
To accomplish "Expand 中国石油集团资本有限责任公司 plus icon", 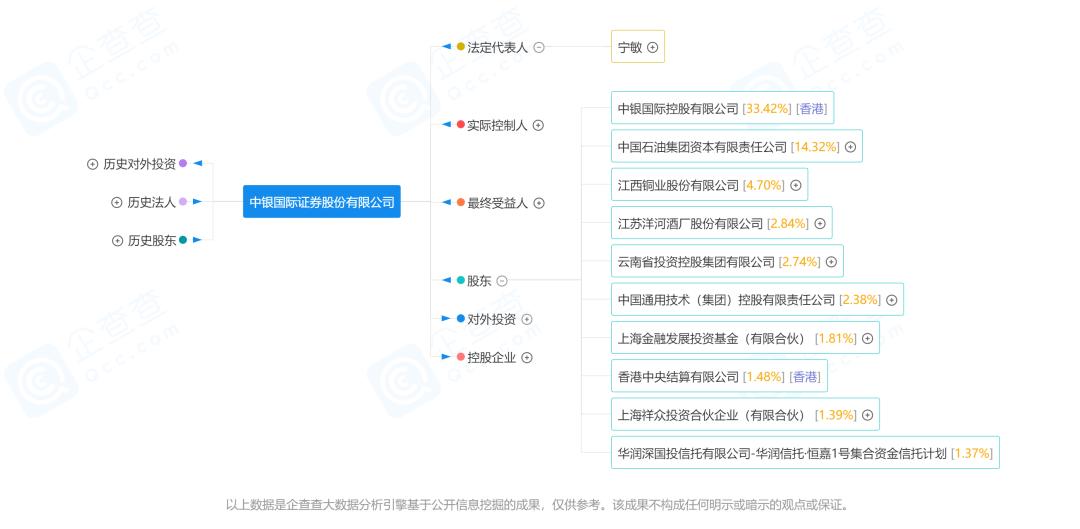I will pyautogui.click(x=851, y=147).
